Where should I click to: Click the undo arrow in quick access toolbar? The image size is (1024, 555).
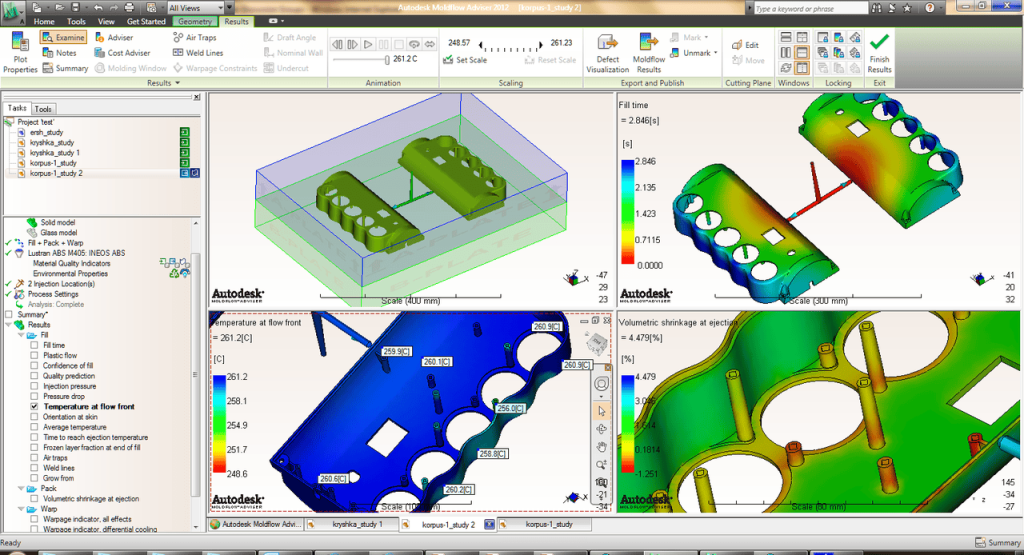(x=98, y=8)
